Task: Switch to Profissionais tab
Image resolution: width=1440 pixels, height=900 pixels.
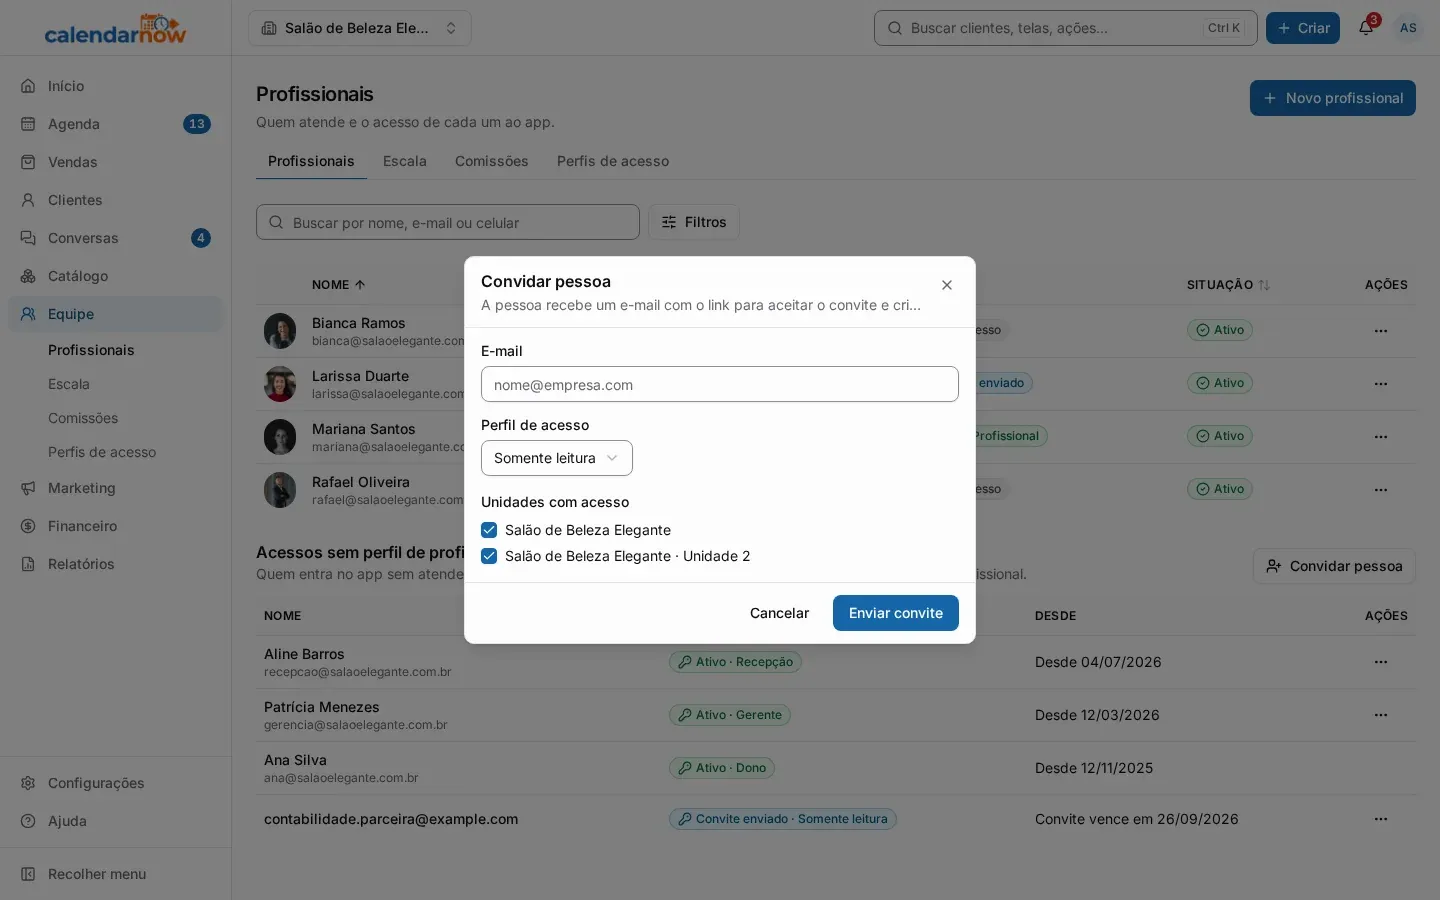Action: point(311,161)
